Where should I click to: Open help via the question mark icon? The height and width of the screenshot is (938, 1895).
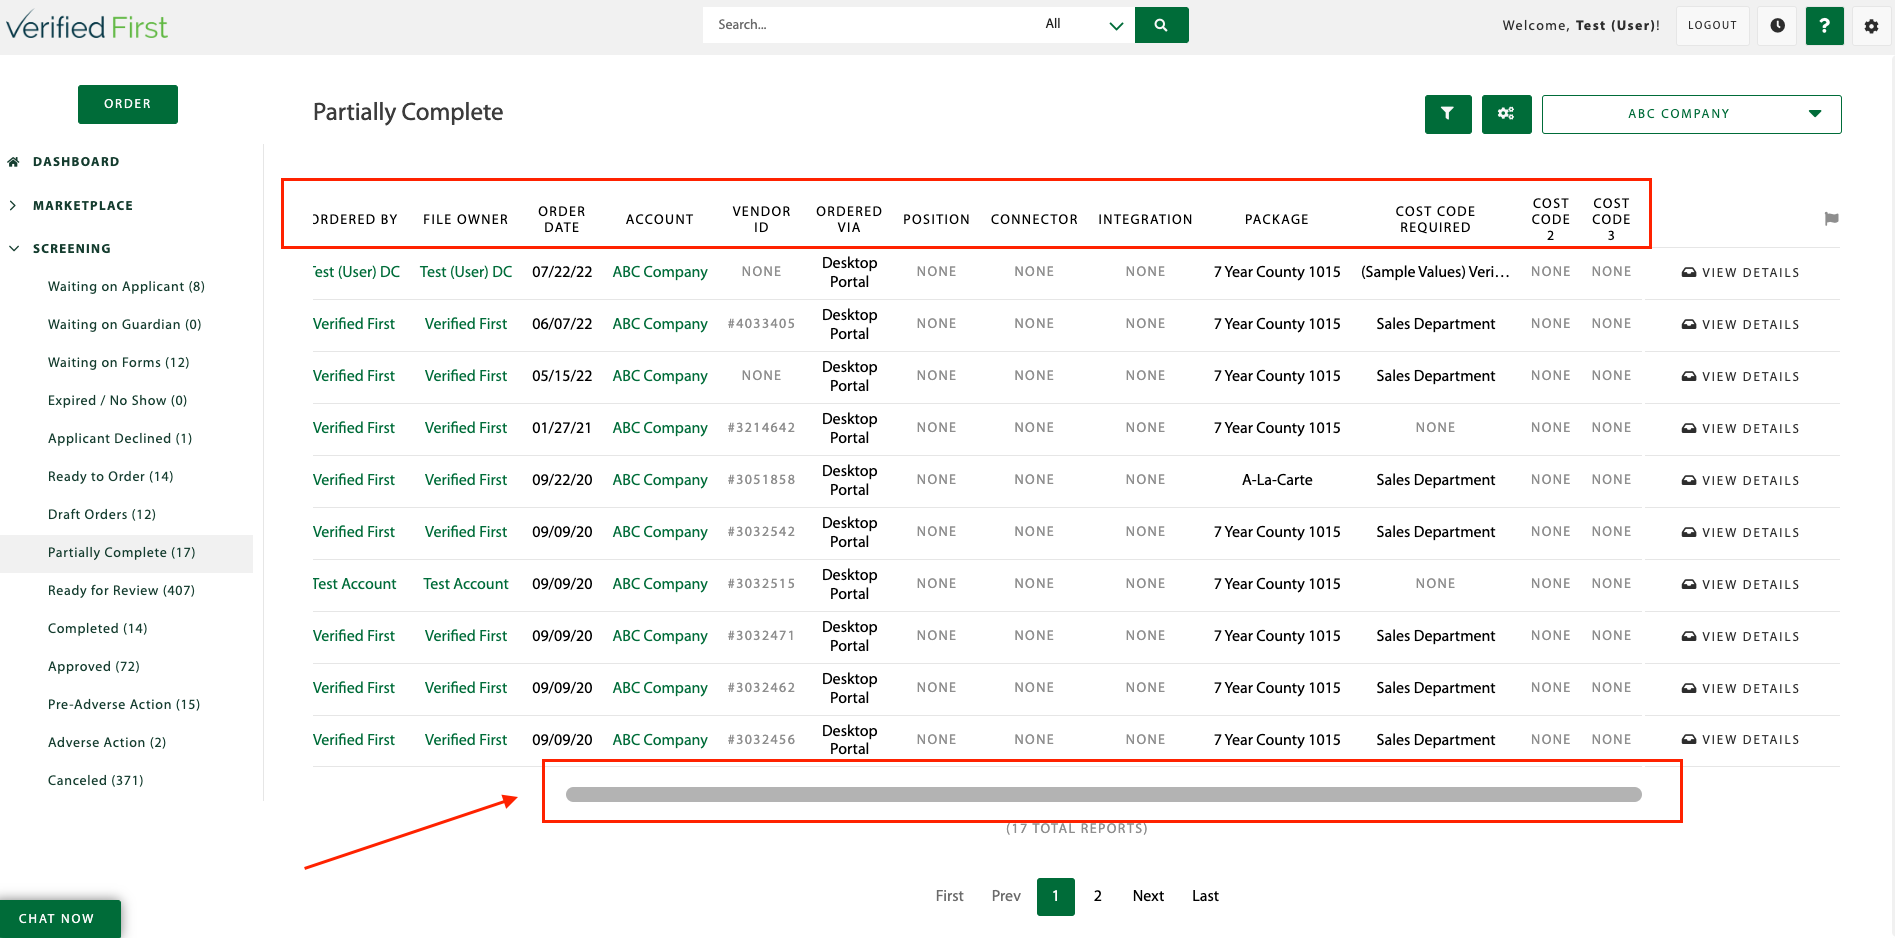pyautogui.click(x=1824, y=25)
